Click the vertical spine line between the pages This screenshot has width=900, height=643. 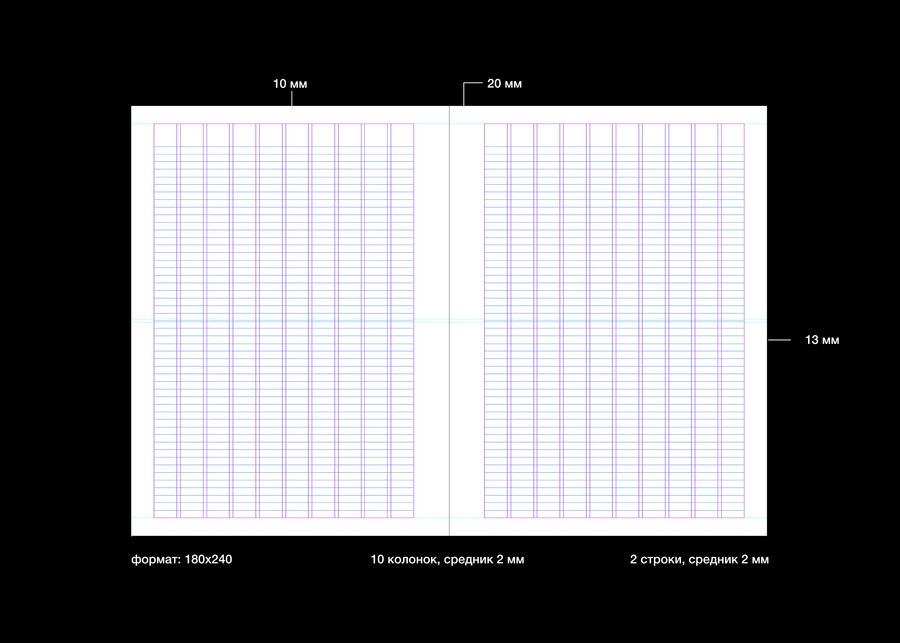449,321
